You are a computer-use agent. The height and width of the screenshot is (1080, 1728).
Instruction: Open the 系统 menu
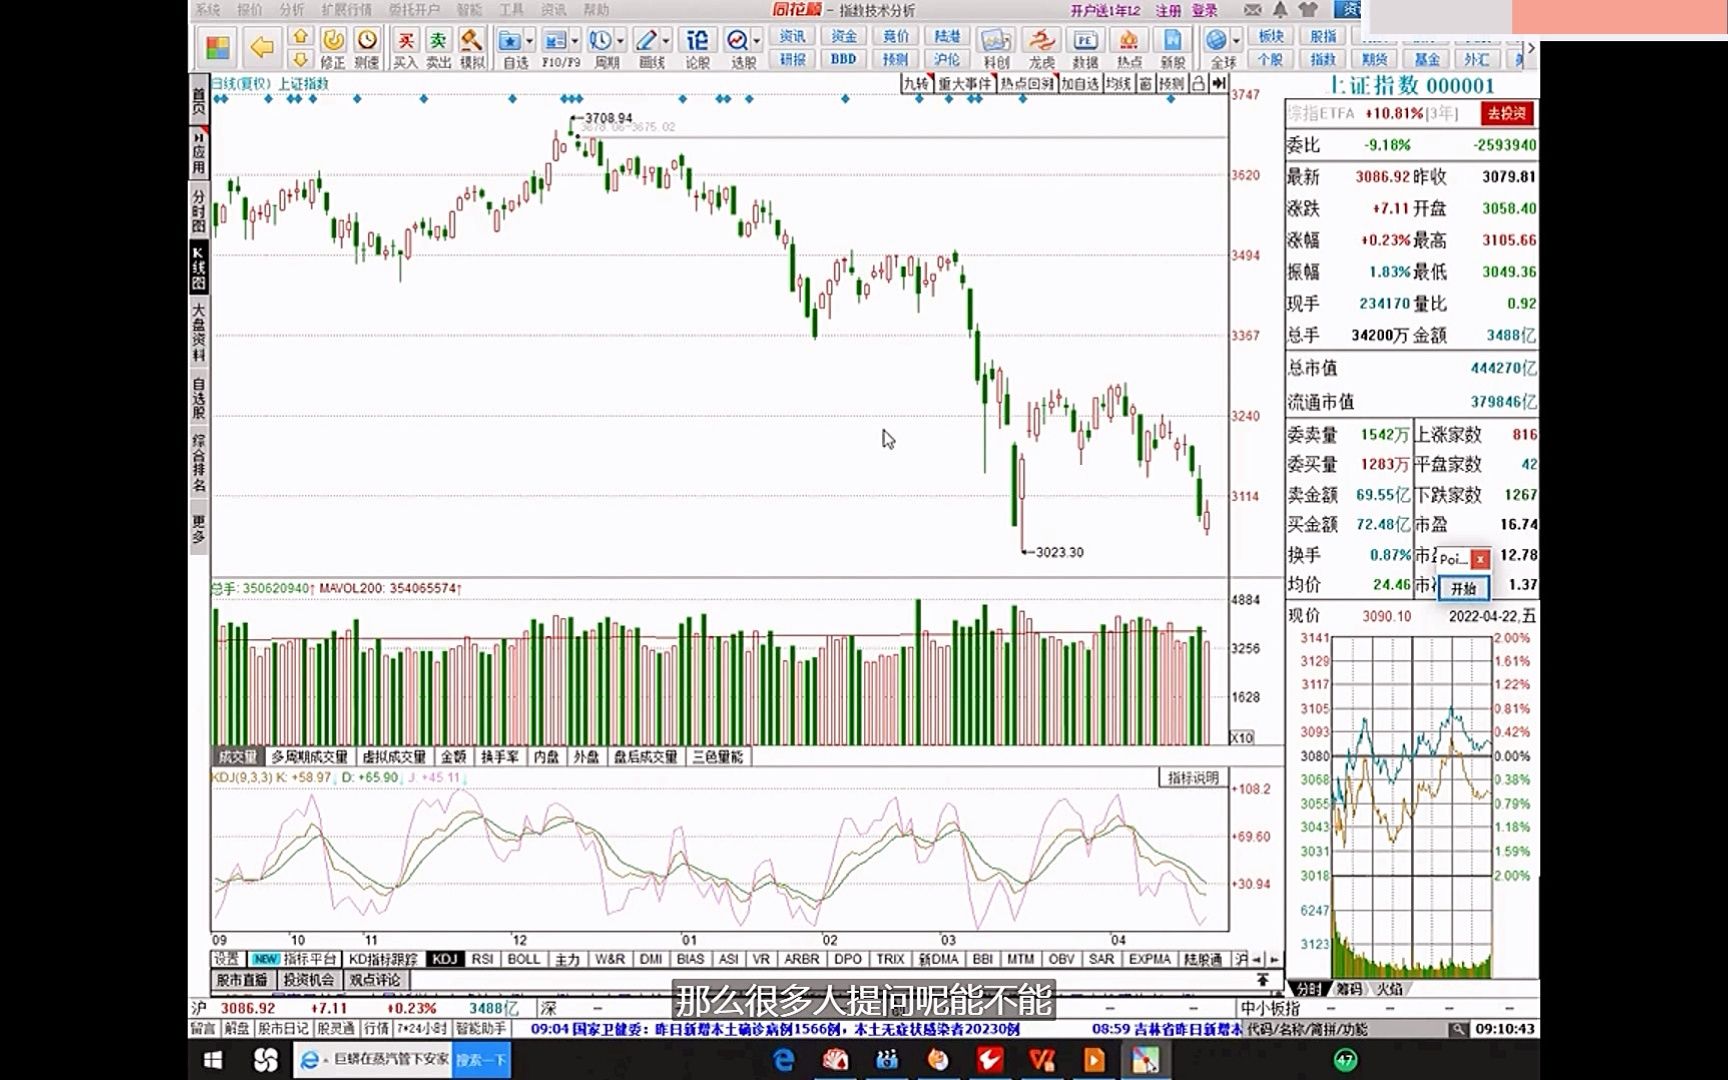click(208, 10)
